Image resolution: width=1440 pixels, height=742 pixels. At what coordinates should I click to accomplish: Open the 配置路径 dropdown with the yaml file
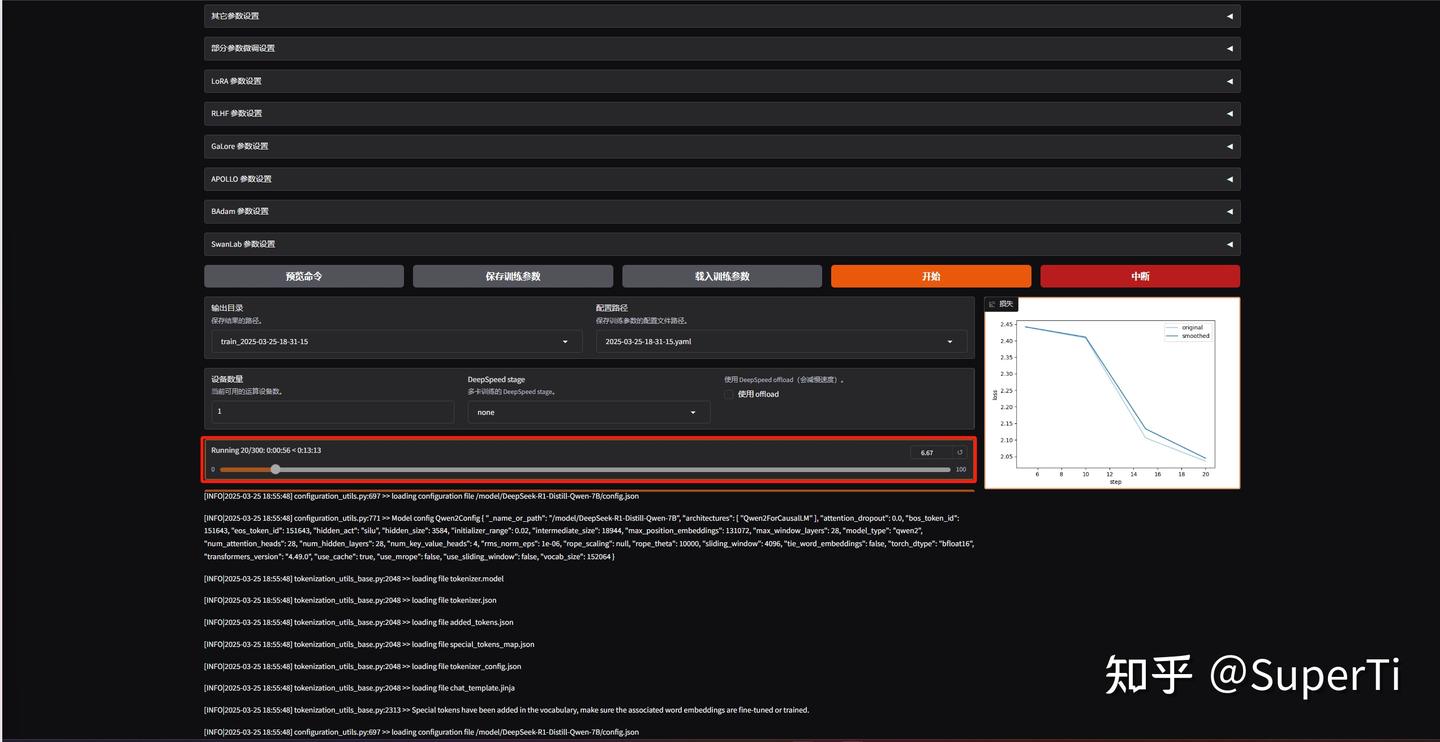pos(781,341)
